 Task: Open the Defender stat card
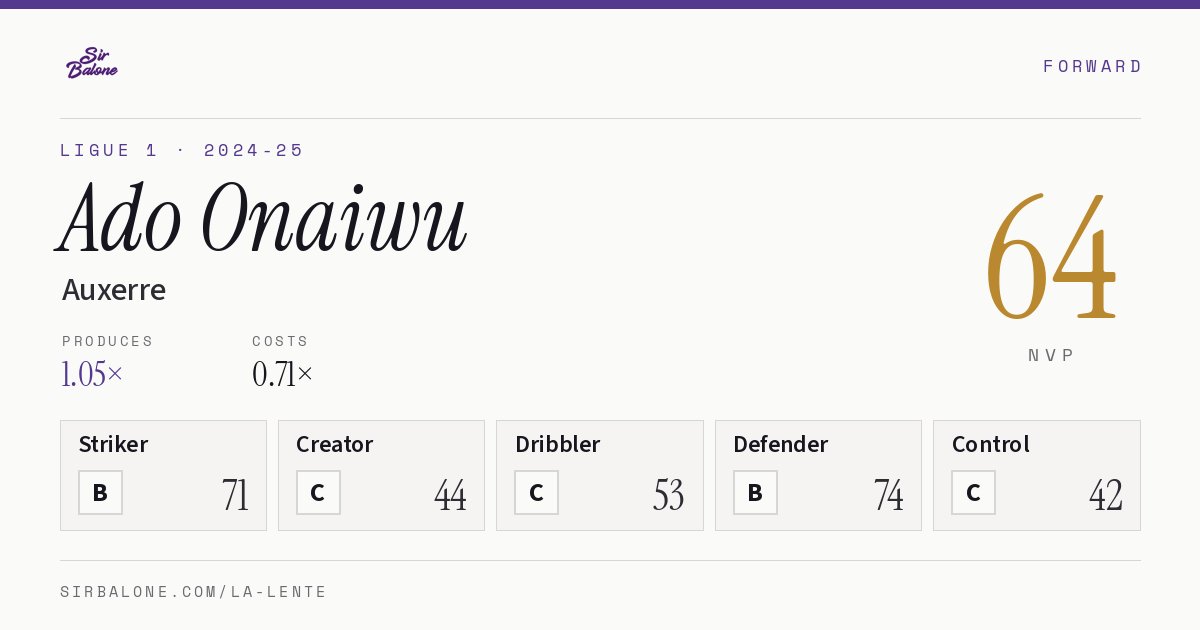[x=818, y=475]
